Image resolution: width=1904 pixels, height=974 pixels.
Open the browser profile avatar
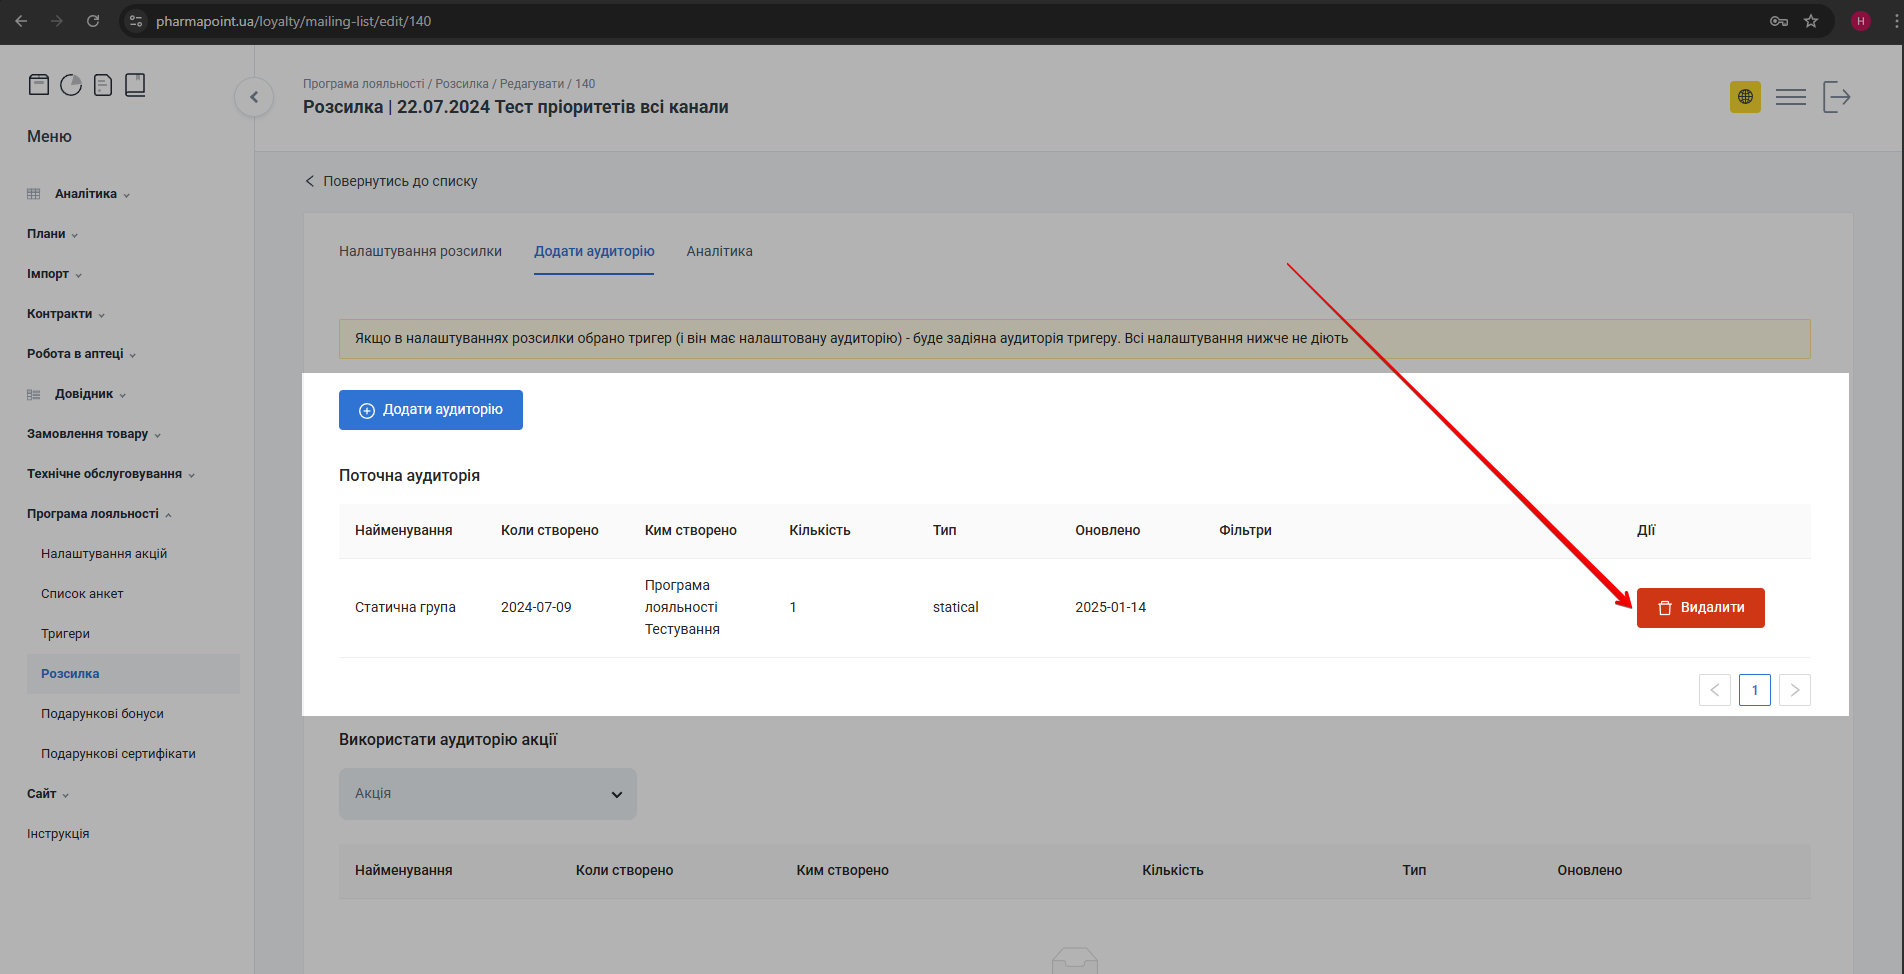click(1861, 21)
